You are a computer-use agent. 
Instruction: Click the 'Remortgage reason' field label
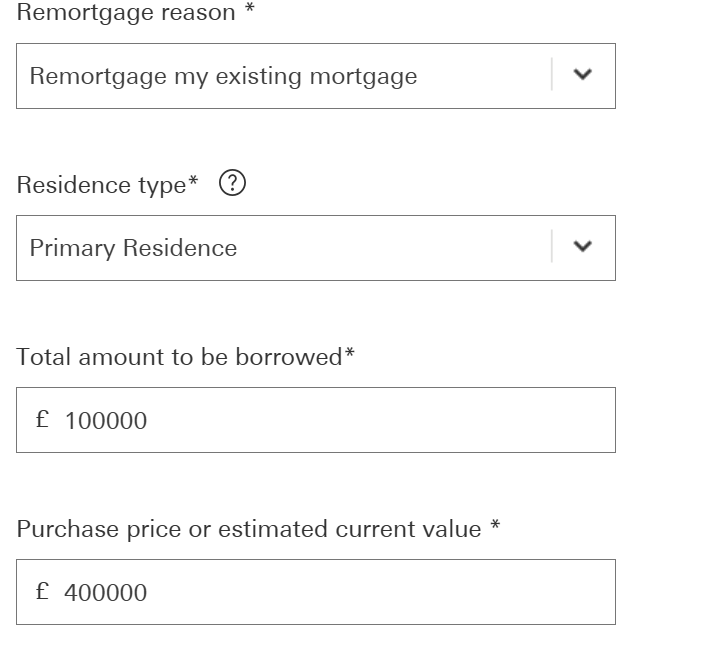pyautogui.click(x=126, y=13)
